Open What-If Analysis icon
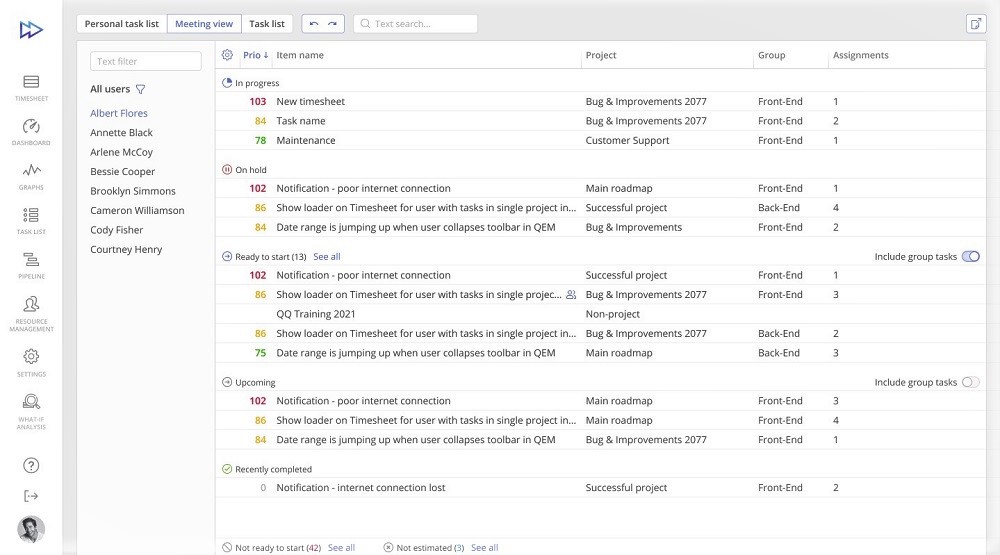Viewport: 1000px width, 555px height. (31, 402)
